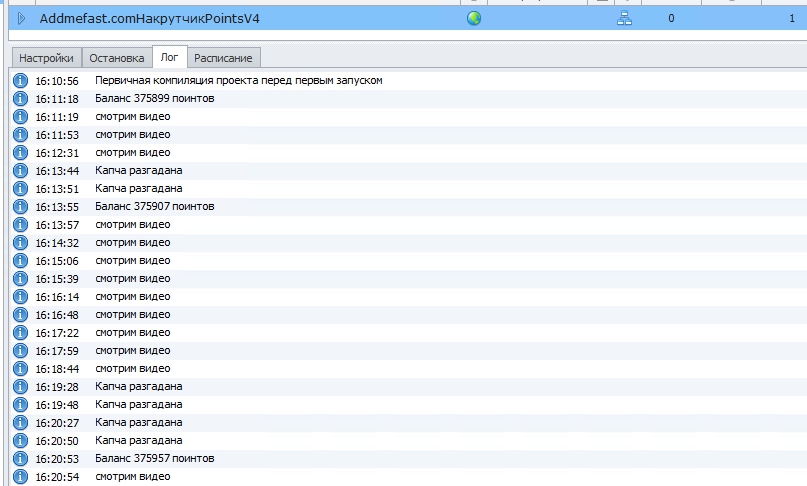Click info icon for 16:18:44 log entry
The height and width of the screenshot is (486, 807).
click(x=20, y=369)
